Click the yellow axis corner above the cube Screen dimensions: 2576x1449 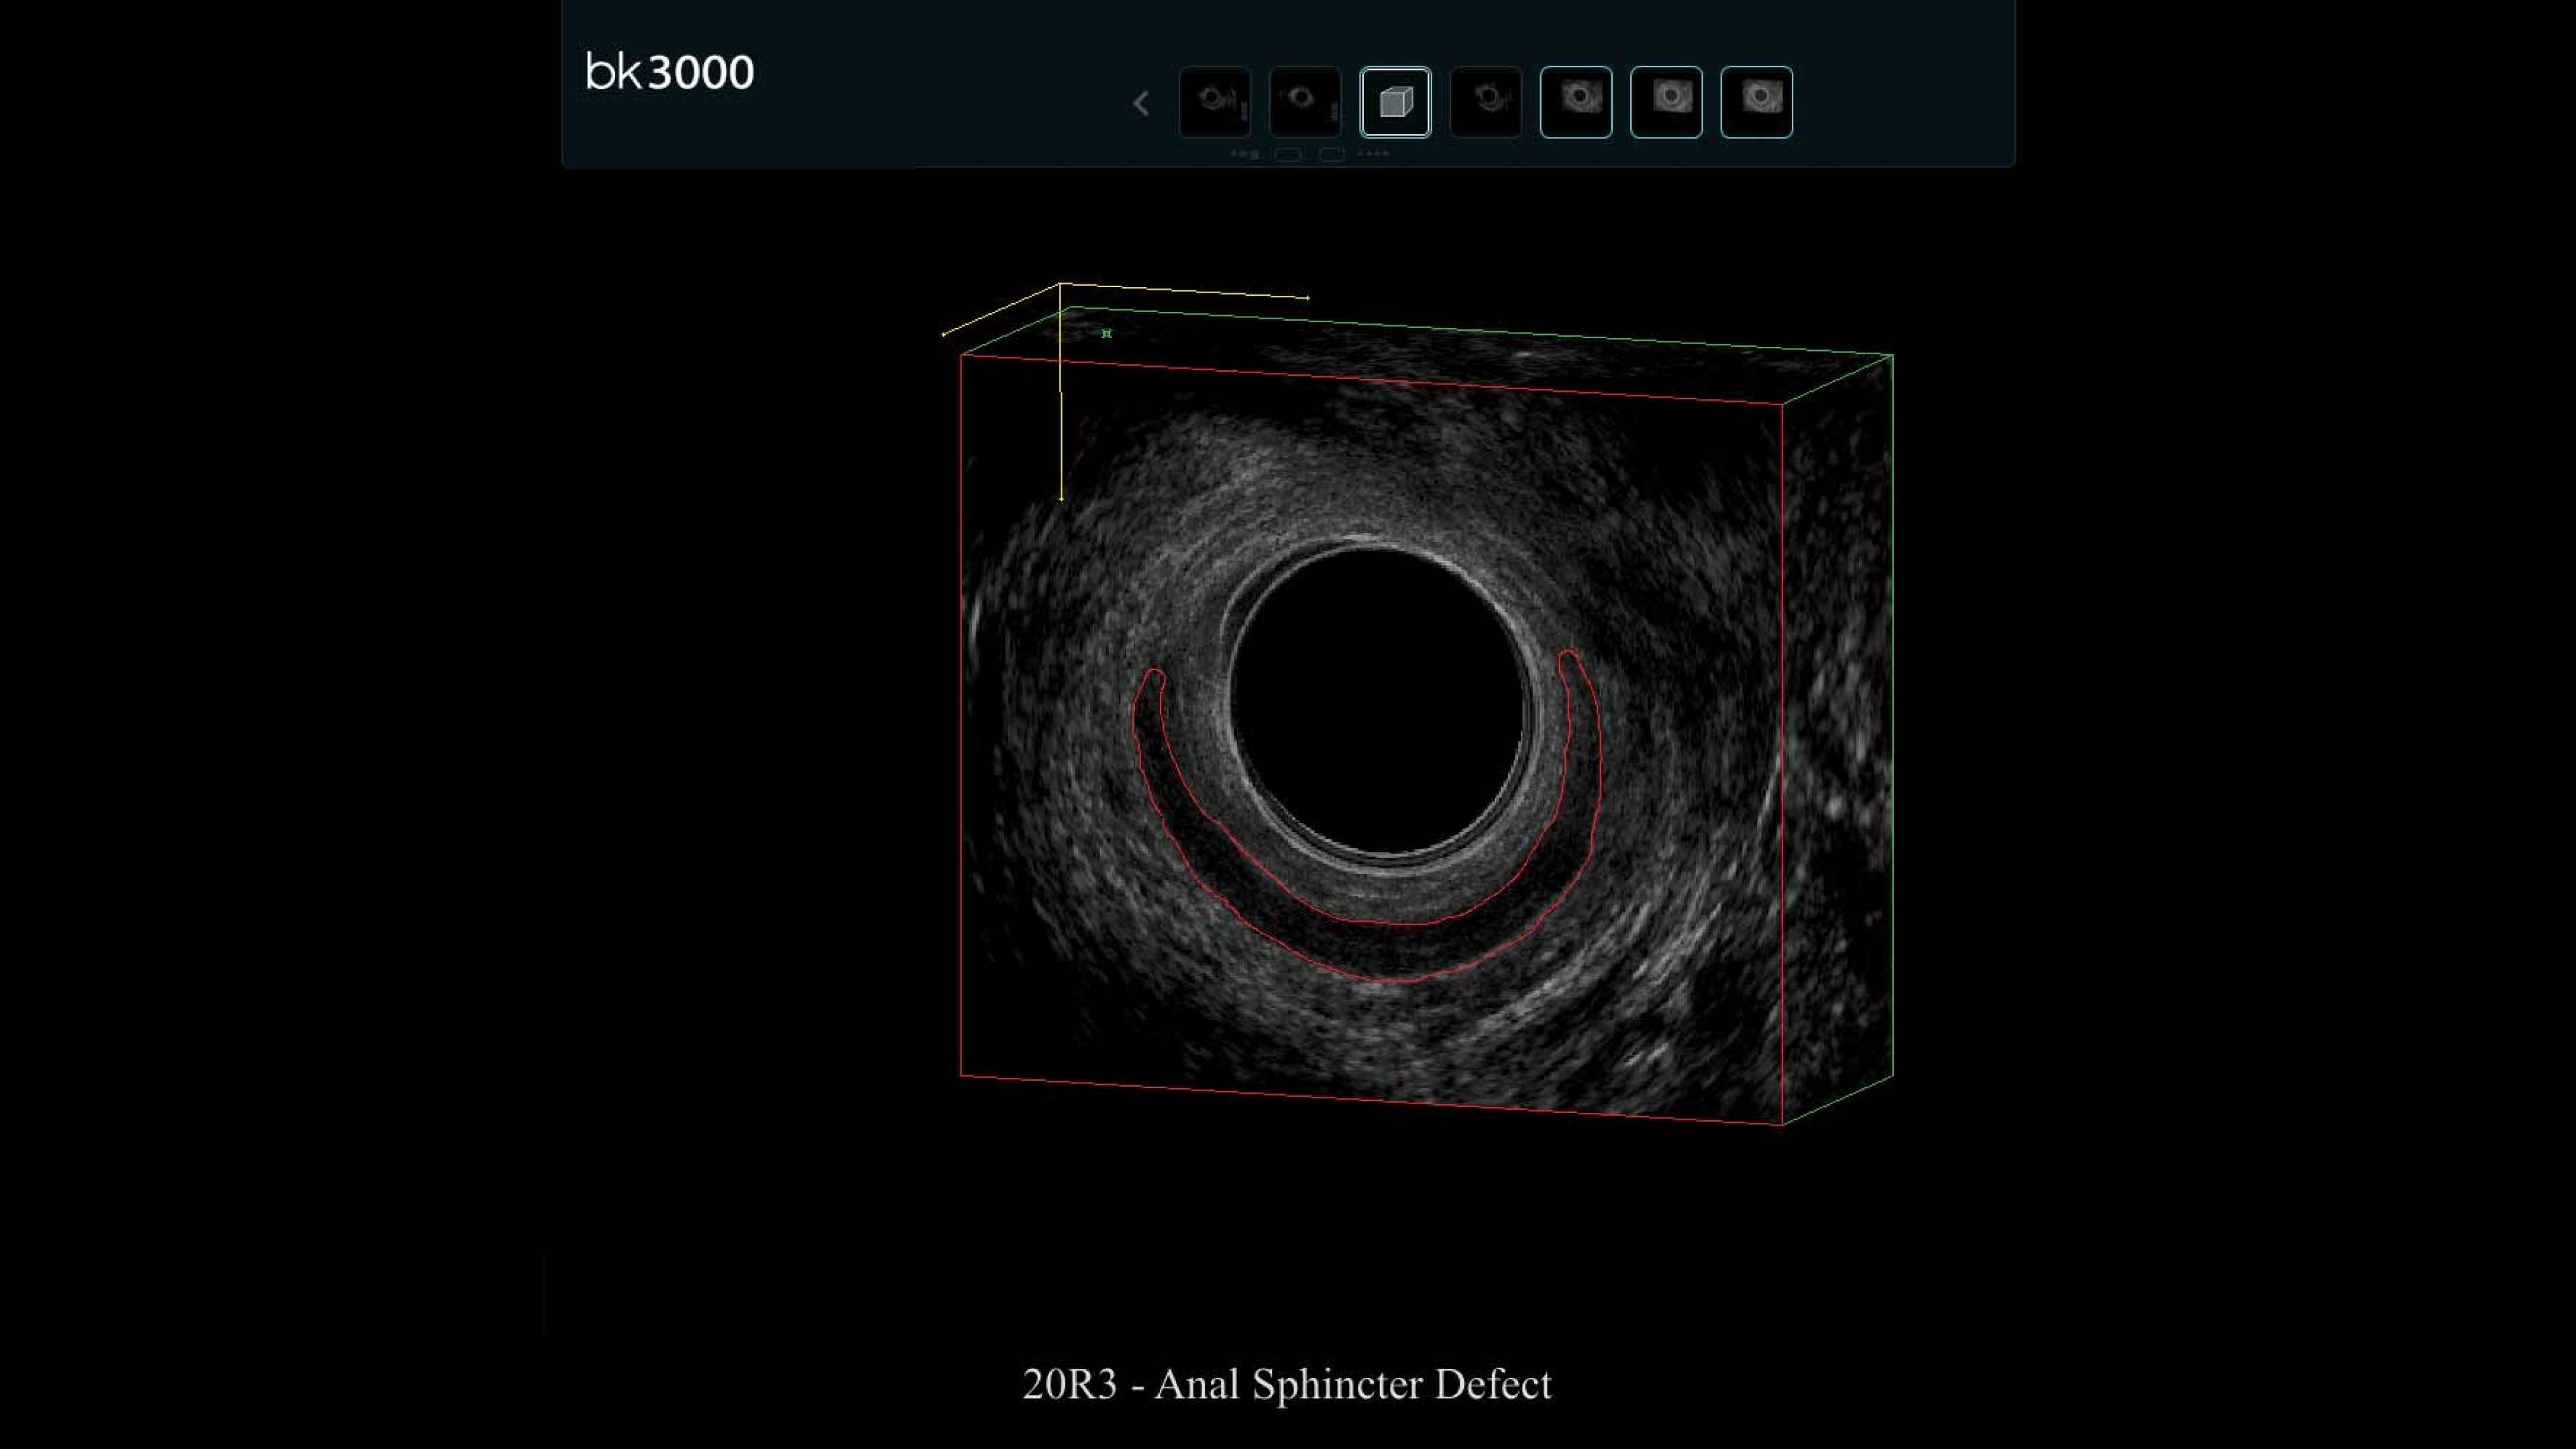click(x=1060, y=285)
